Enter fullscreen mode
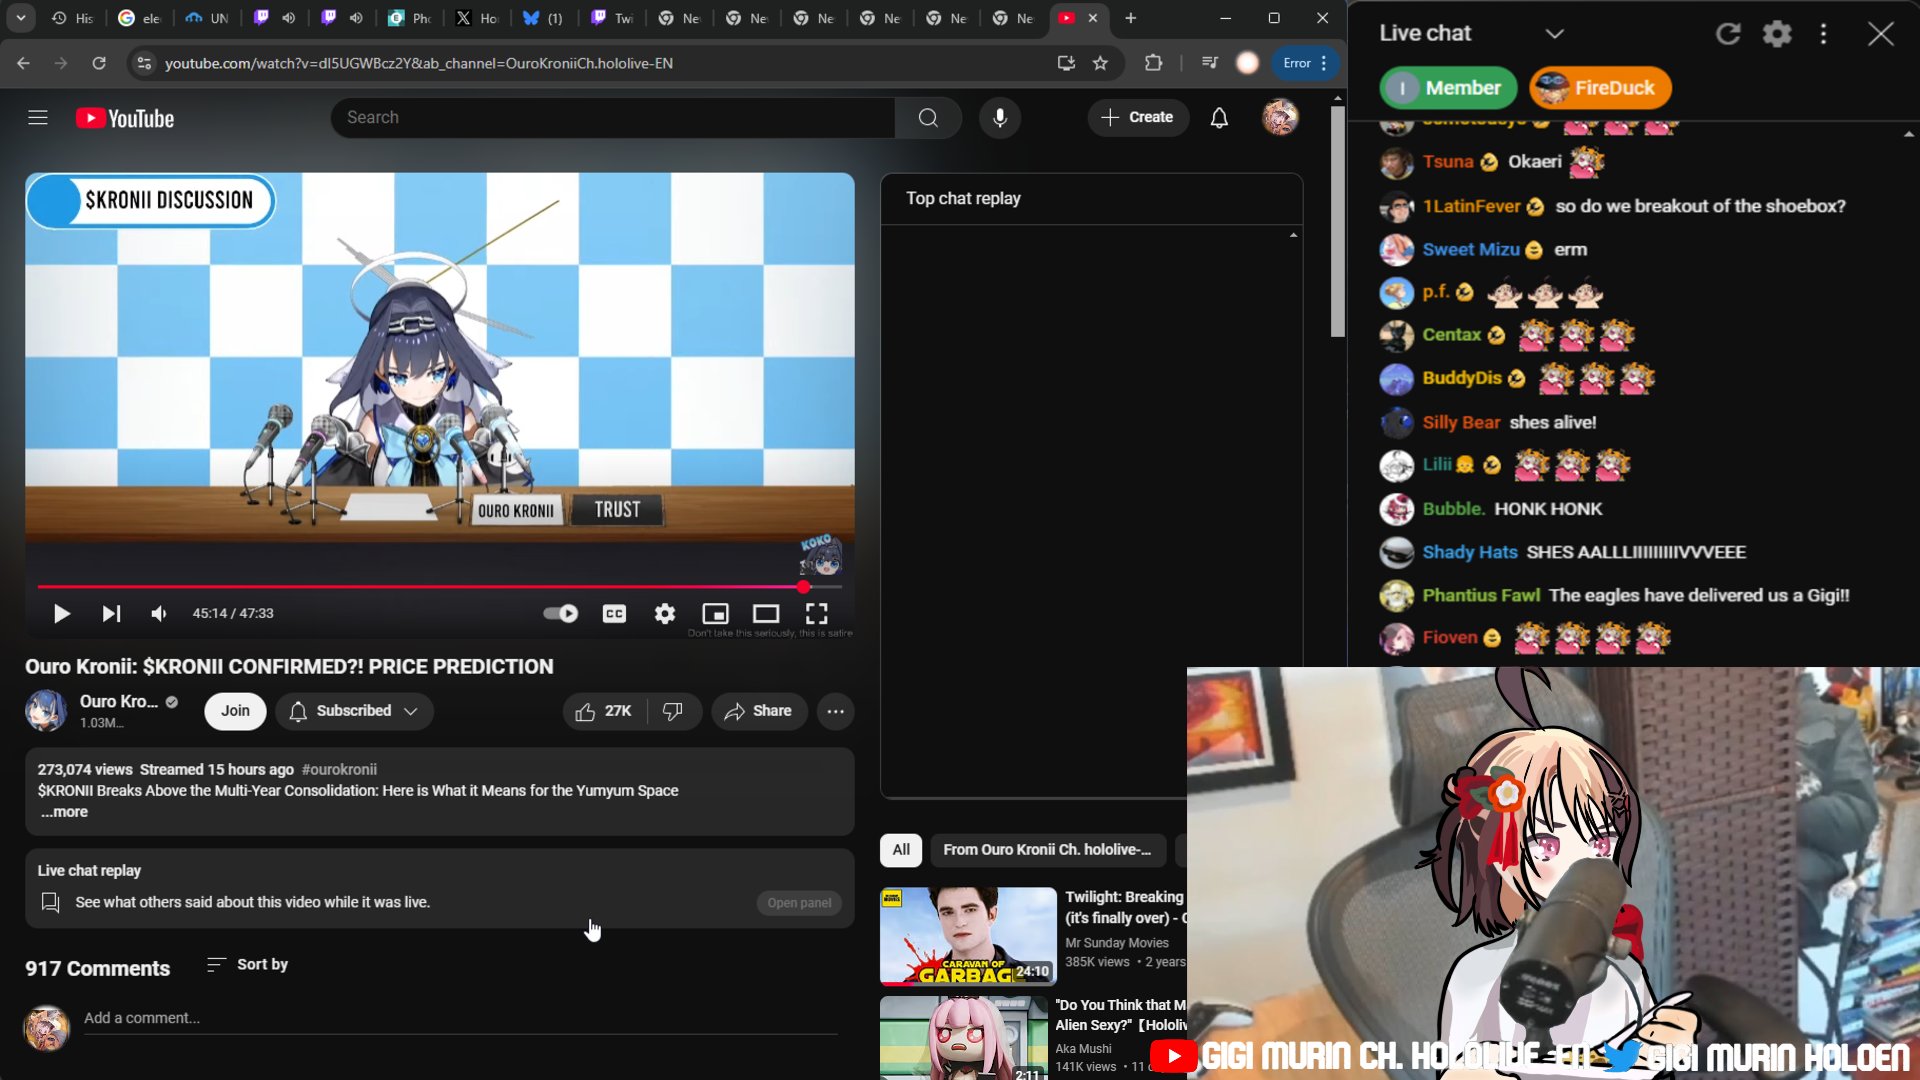 [817, 614]
